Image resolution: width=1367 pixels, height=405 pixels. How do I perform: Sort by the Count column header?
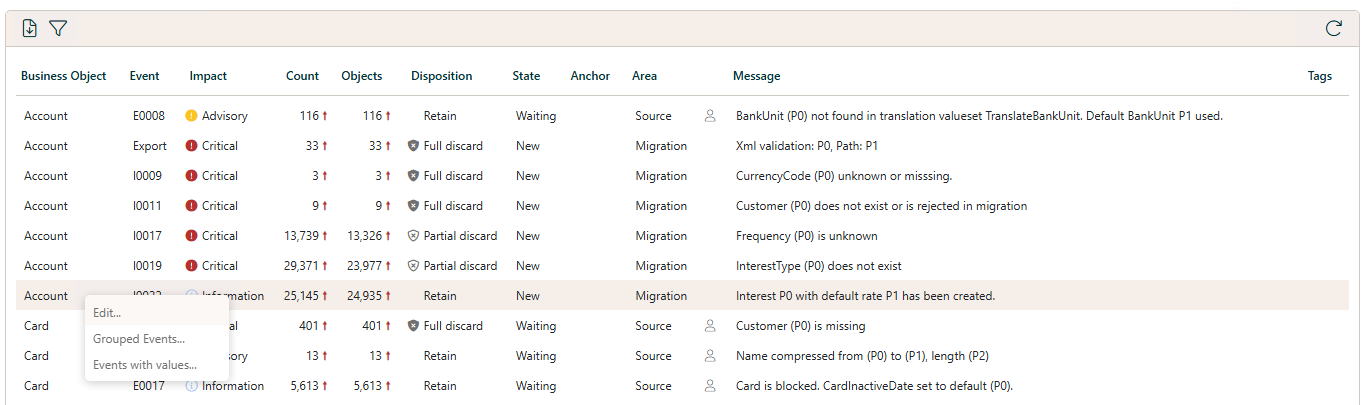(302, 76)
